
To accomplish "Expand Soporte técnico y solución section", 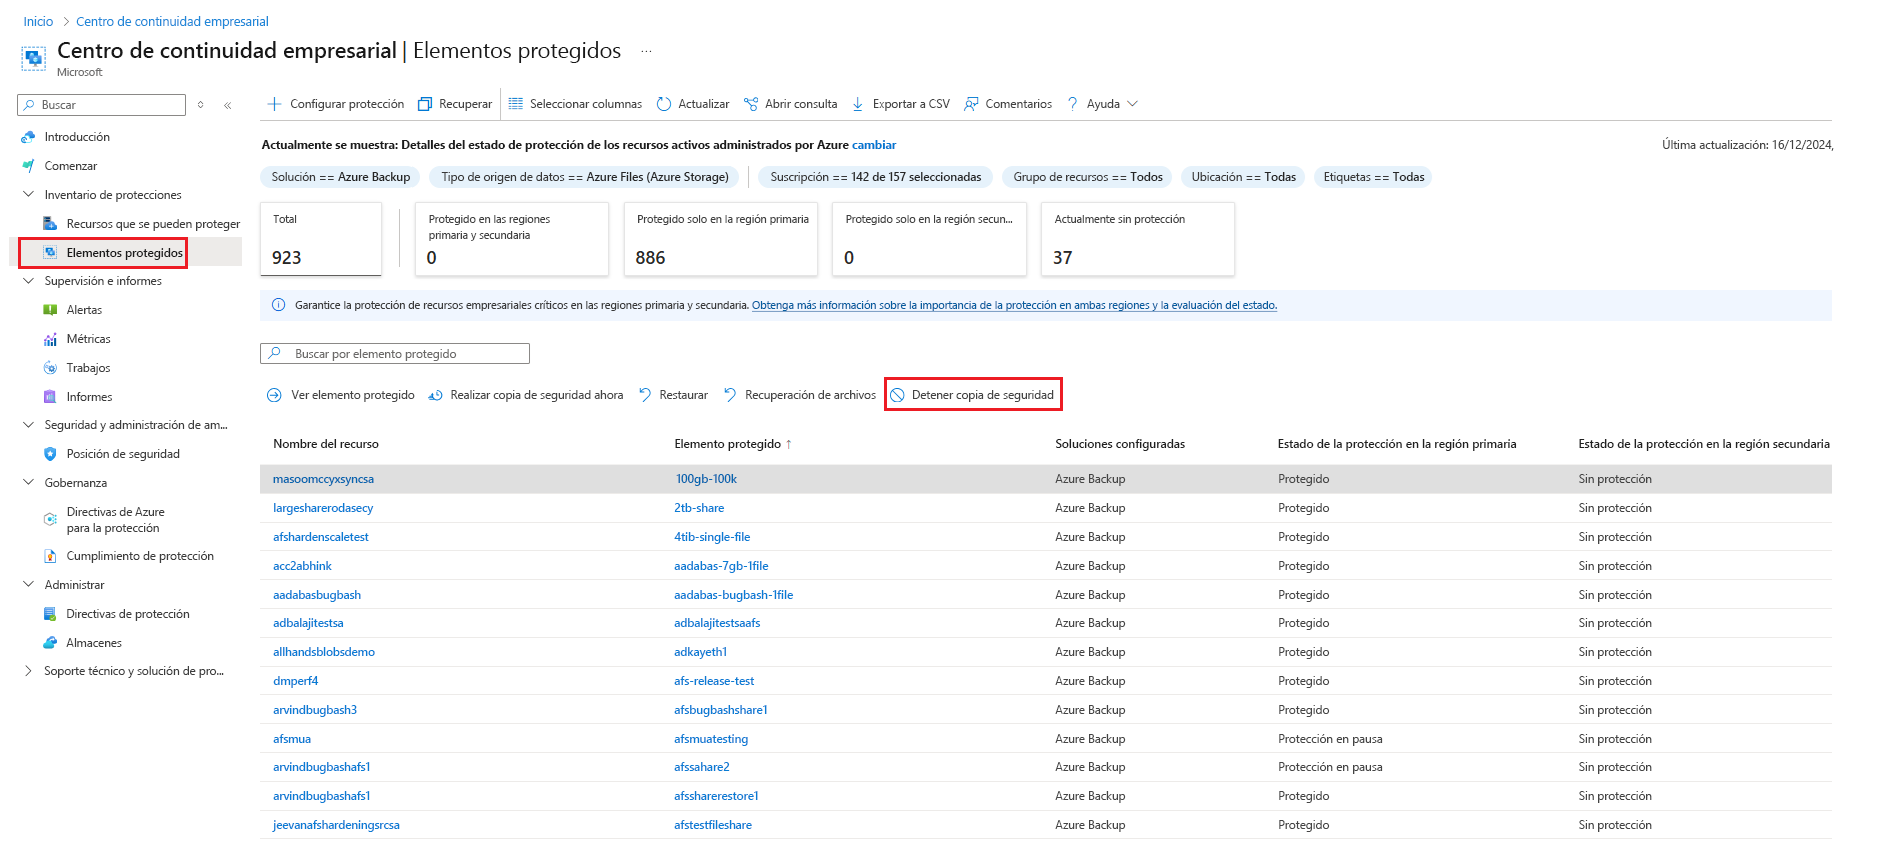I will pyautogui.click(x=28, y=671).
